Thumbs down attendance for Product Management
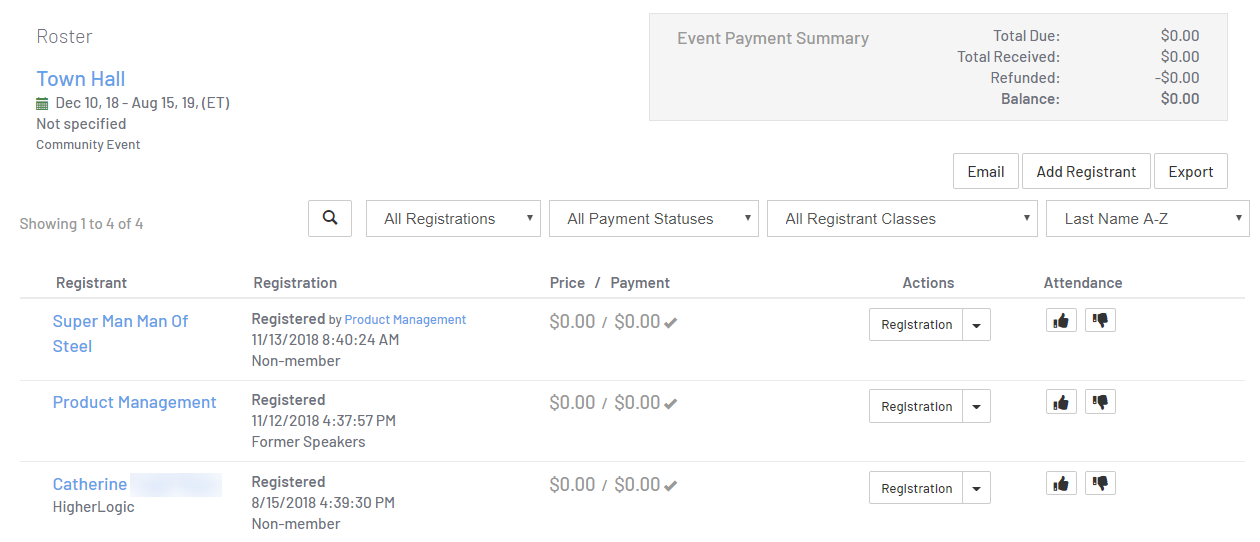This screenshot has width=1260, height=542. click(x=1100, y=402)
